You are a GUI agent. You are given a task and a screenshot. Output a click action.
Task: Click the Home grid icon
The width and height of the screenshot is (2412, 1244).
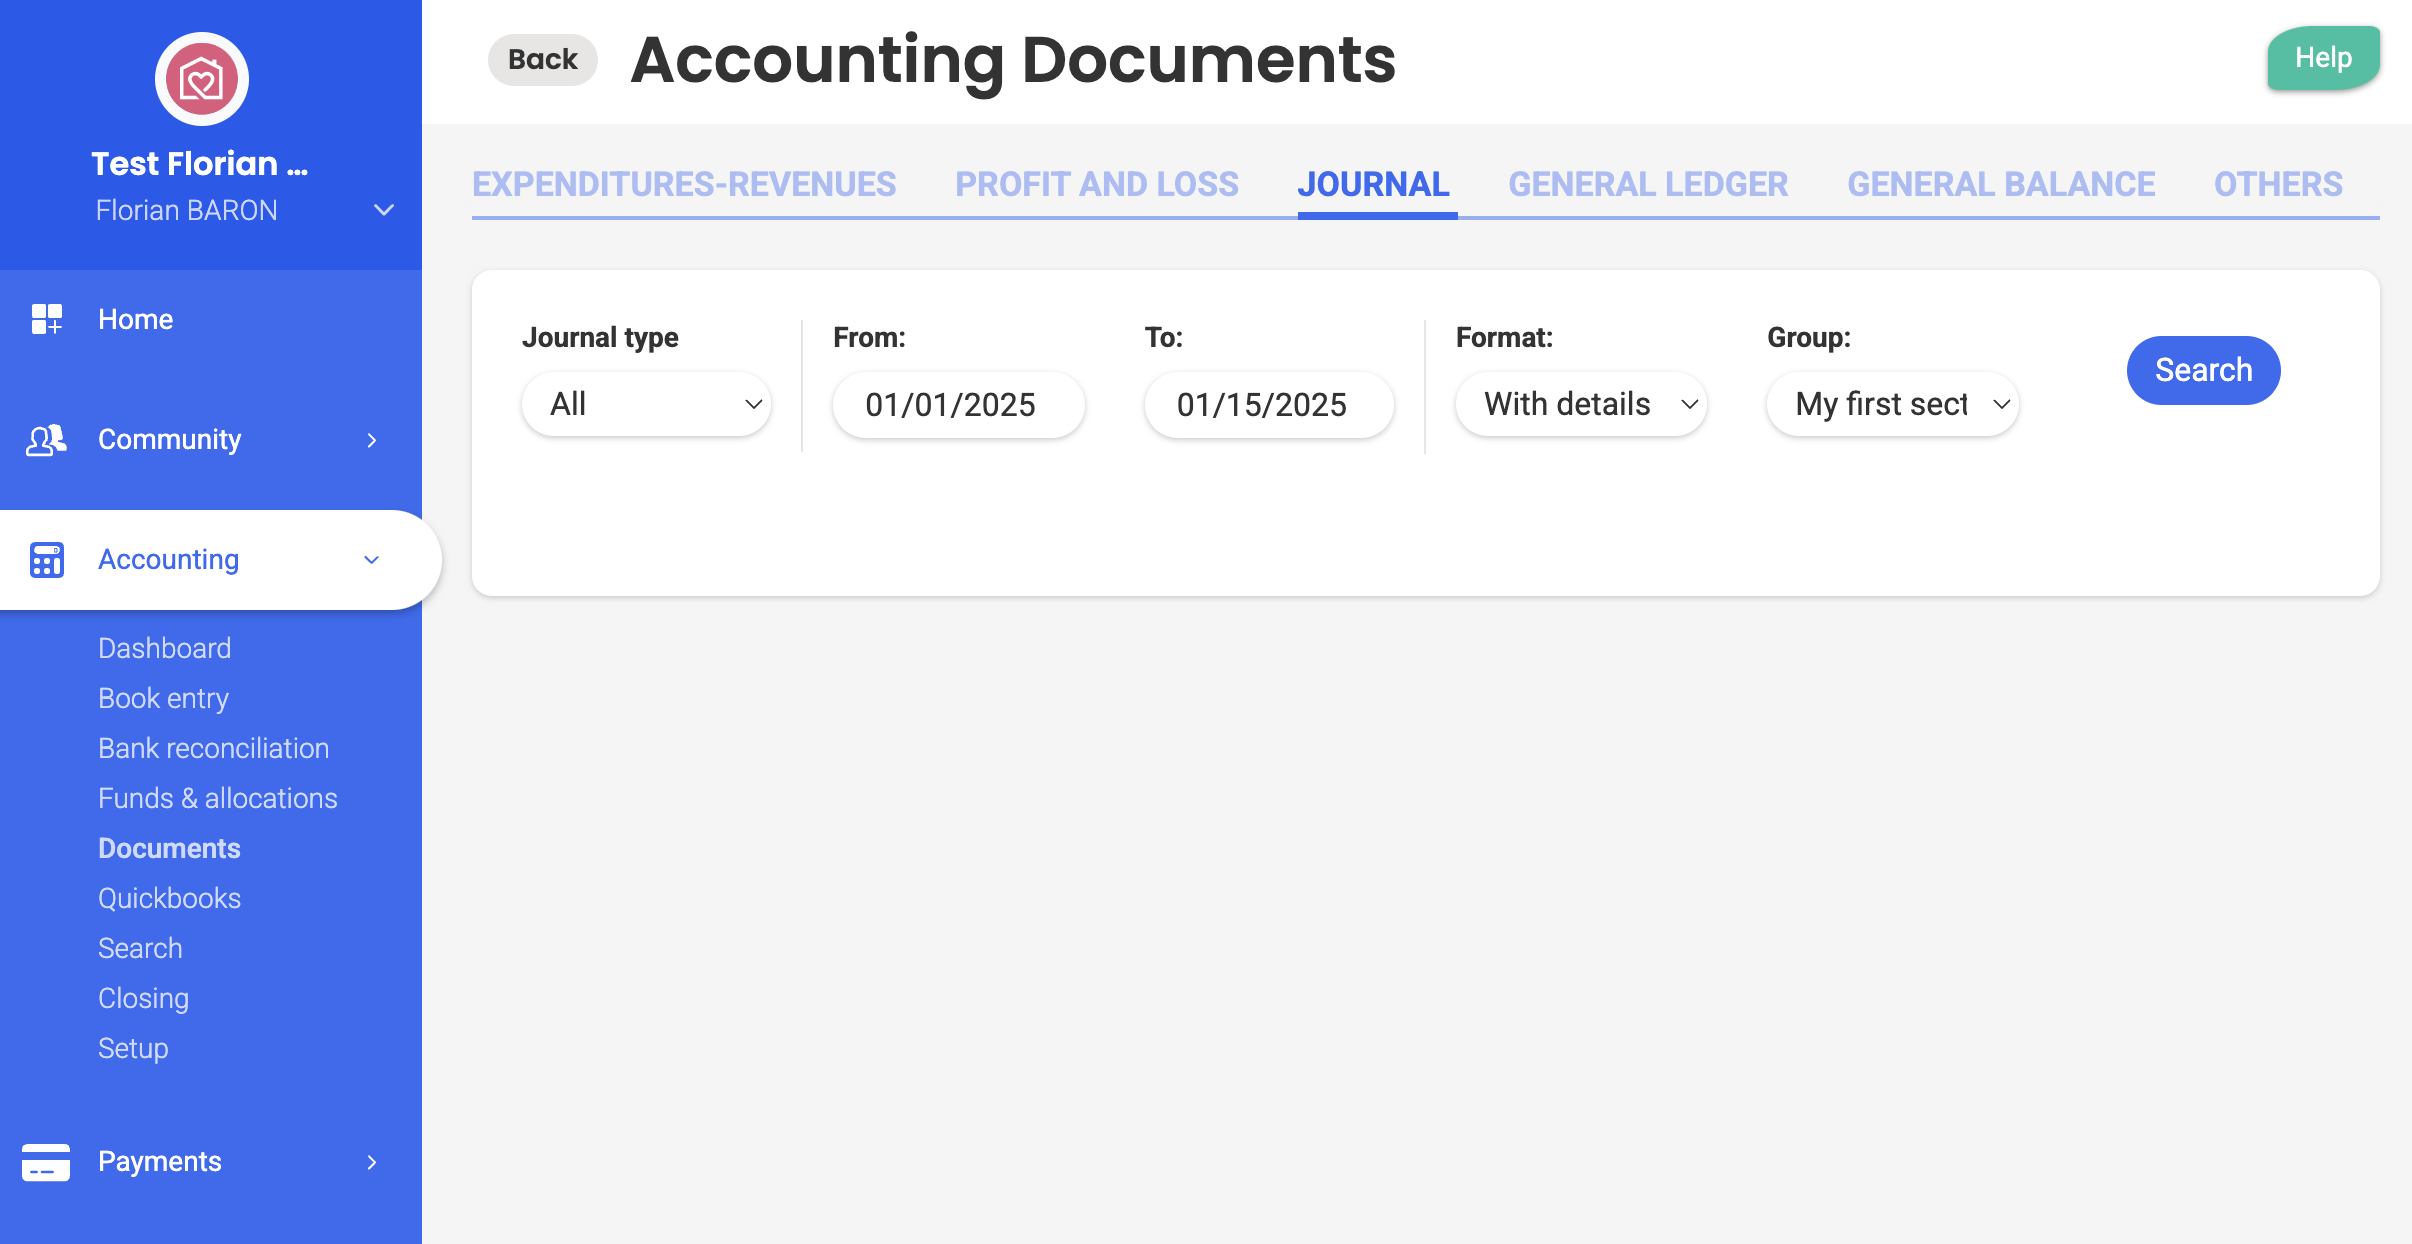point(46,319)
